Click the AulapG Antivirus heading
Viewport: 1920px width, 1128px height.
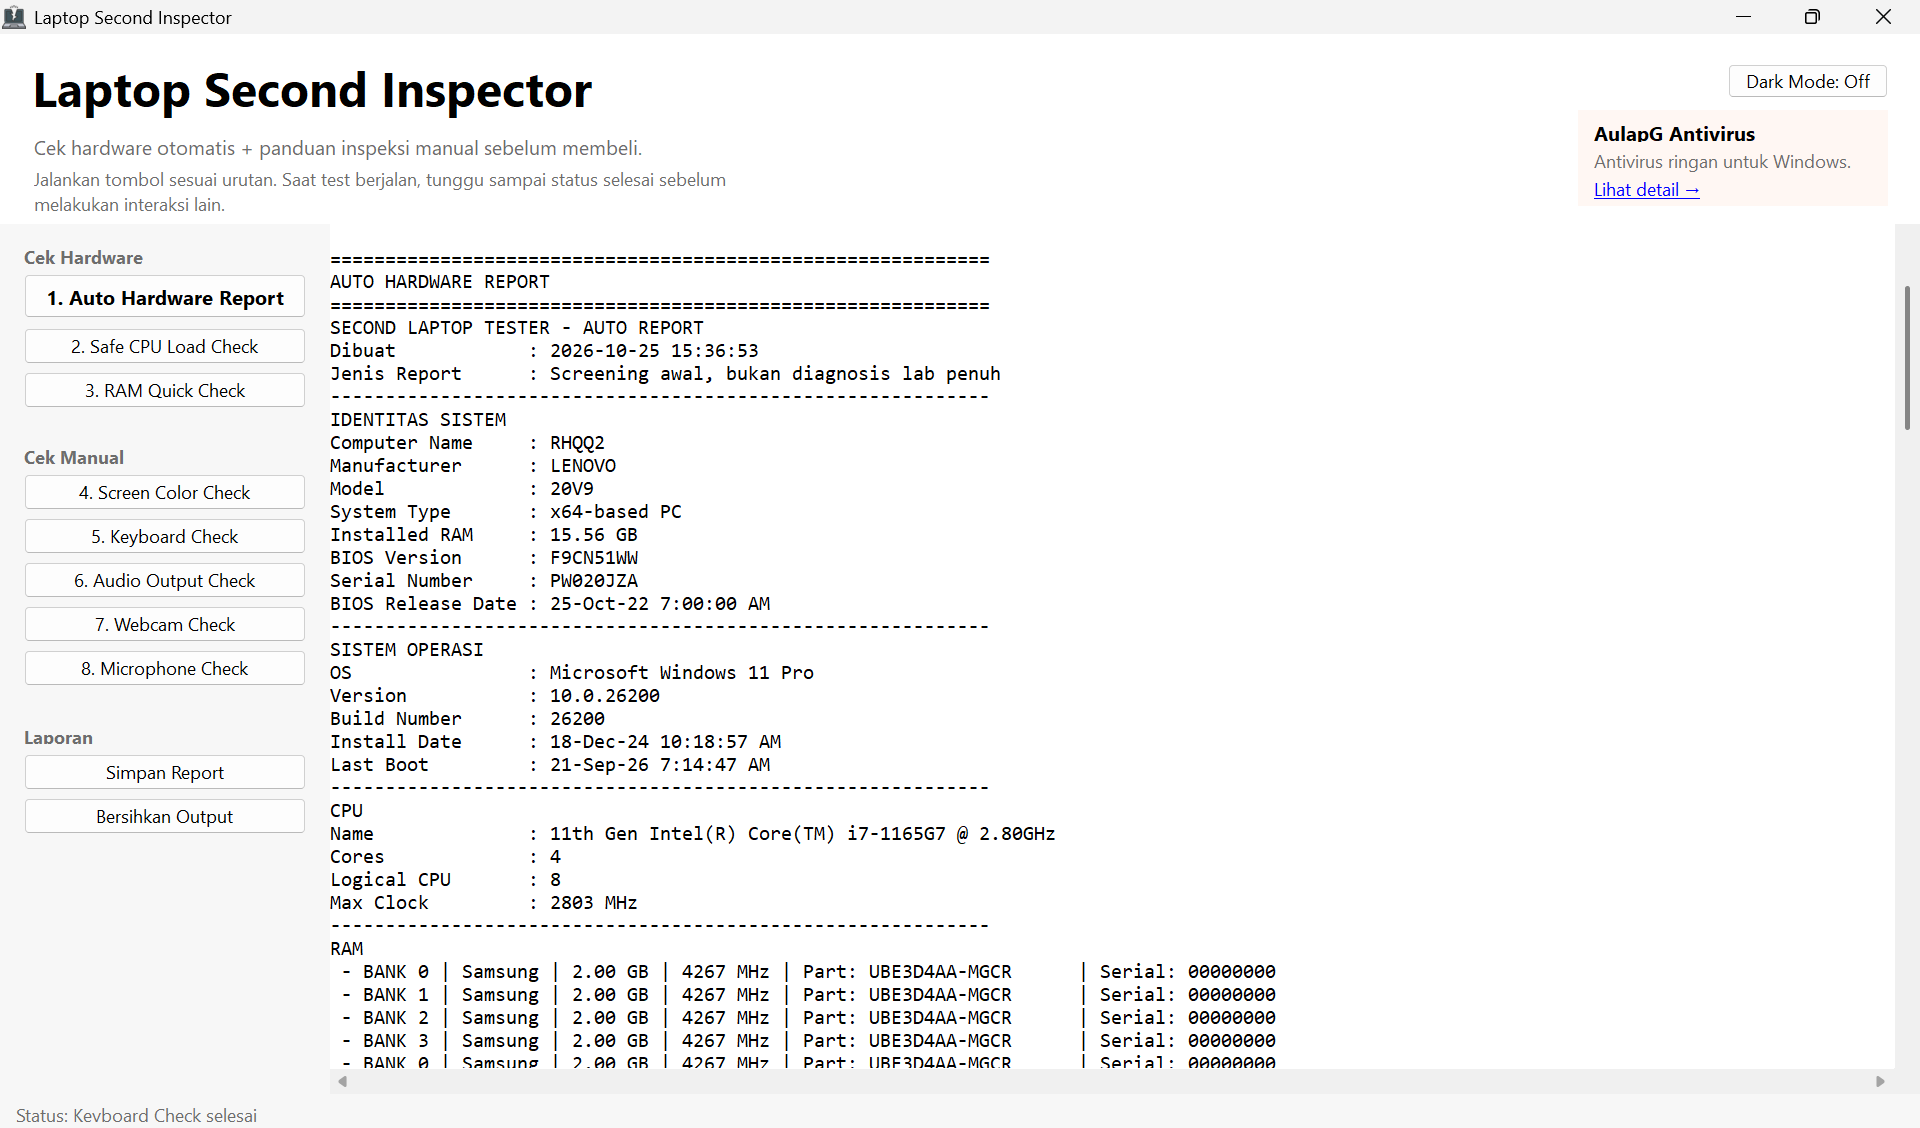point(1674,134)
